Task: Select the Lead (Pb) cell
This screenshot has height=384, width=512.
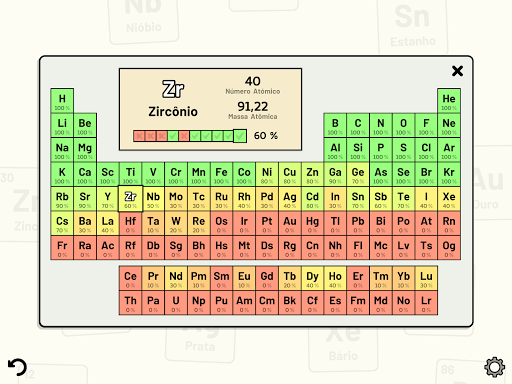Action: click(358, 223)
